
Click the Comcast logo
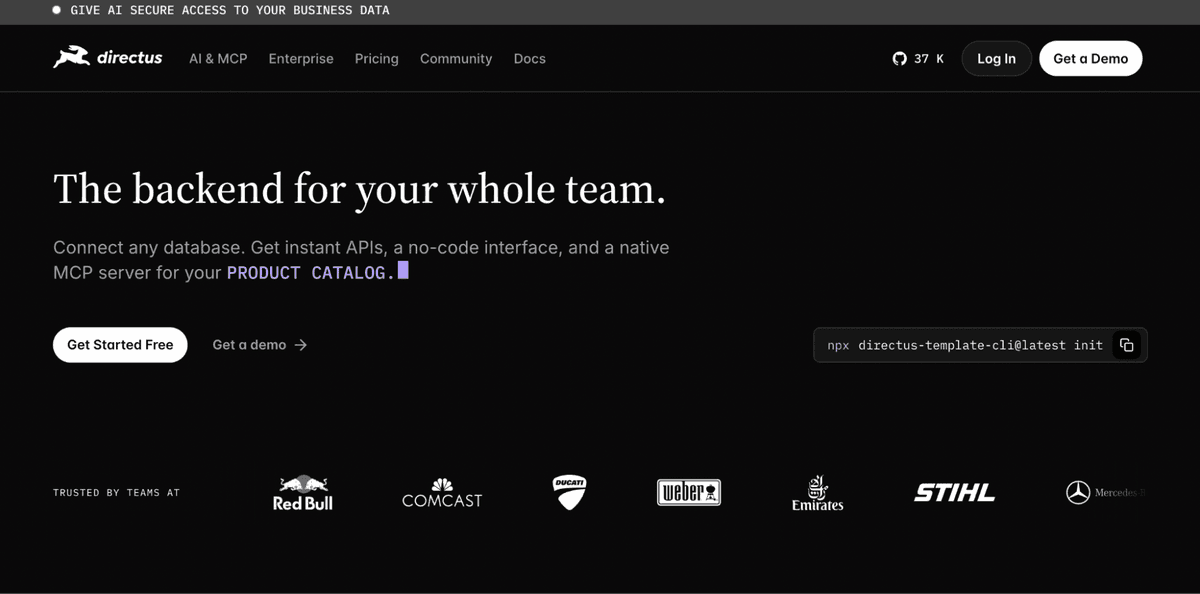tap(442, 493)
